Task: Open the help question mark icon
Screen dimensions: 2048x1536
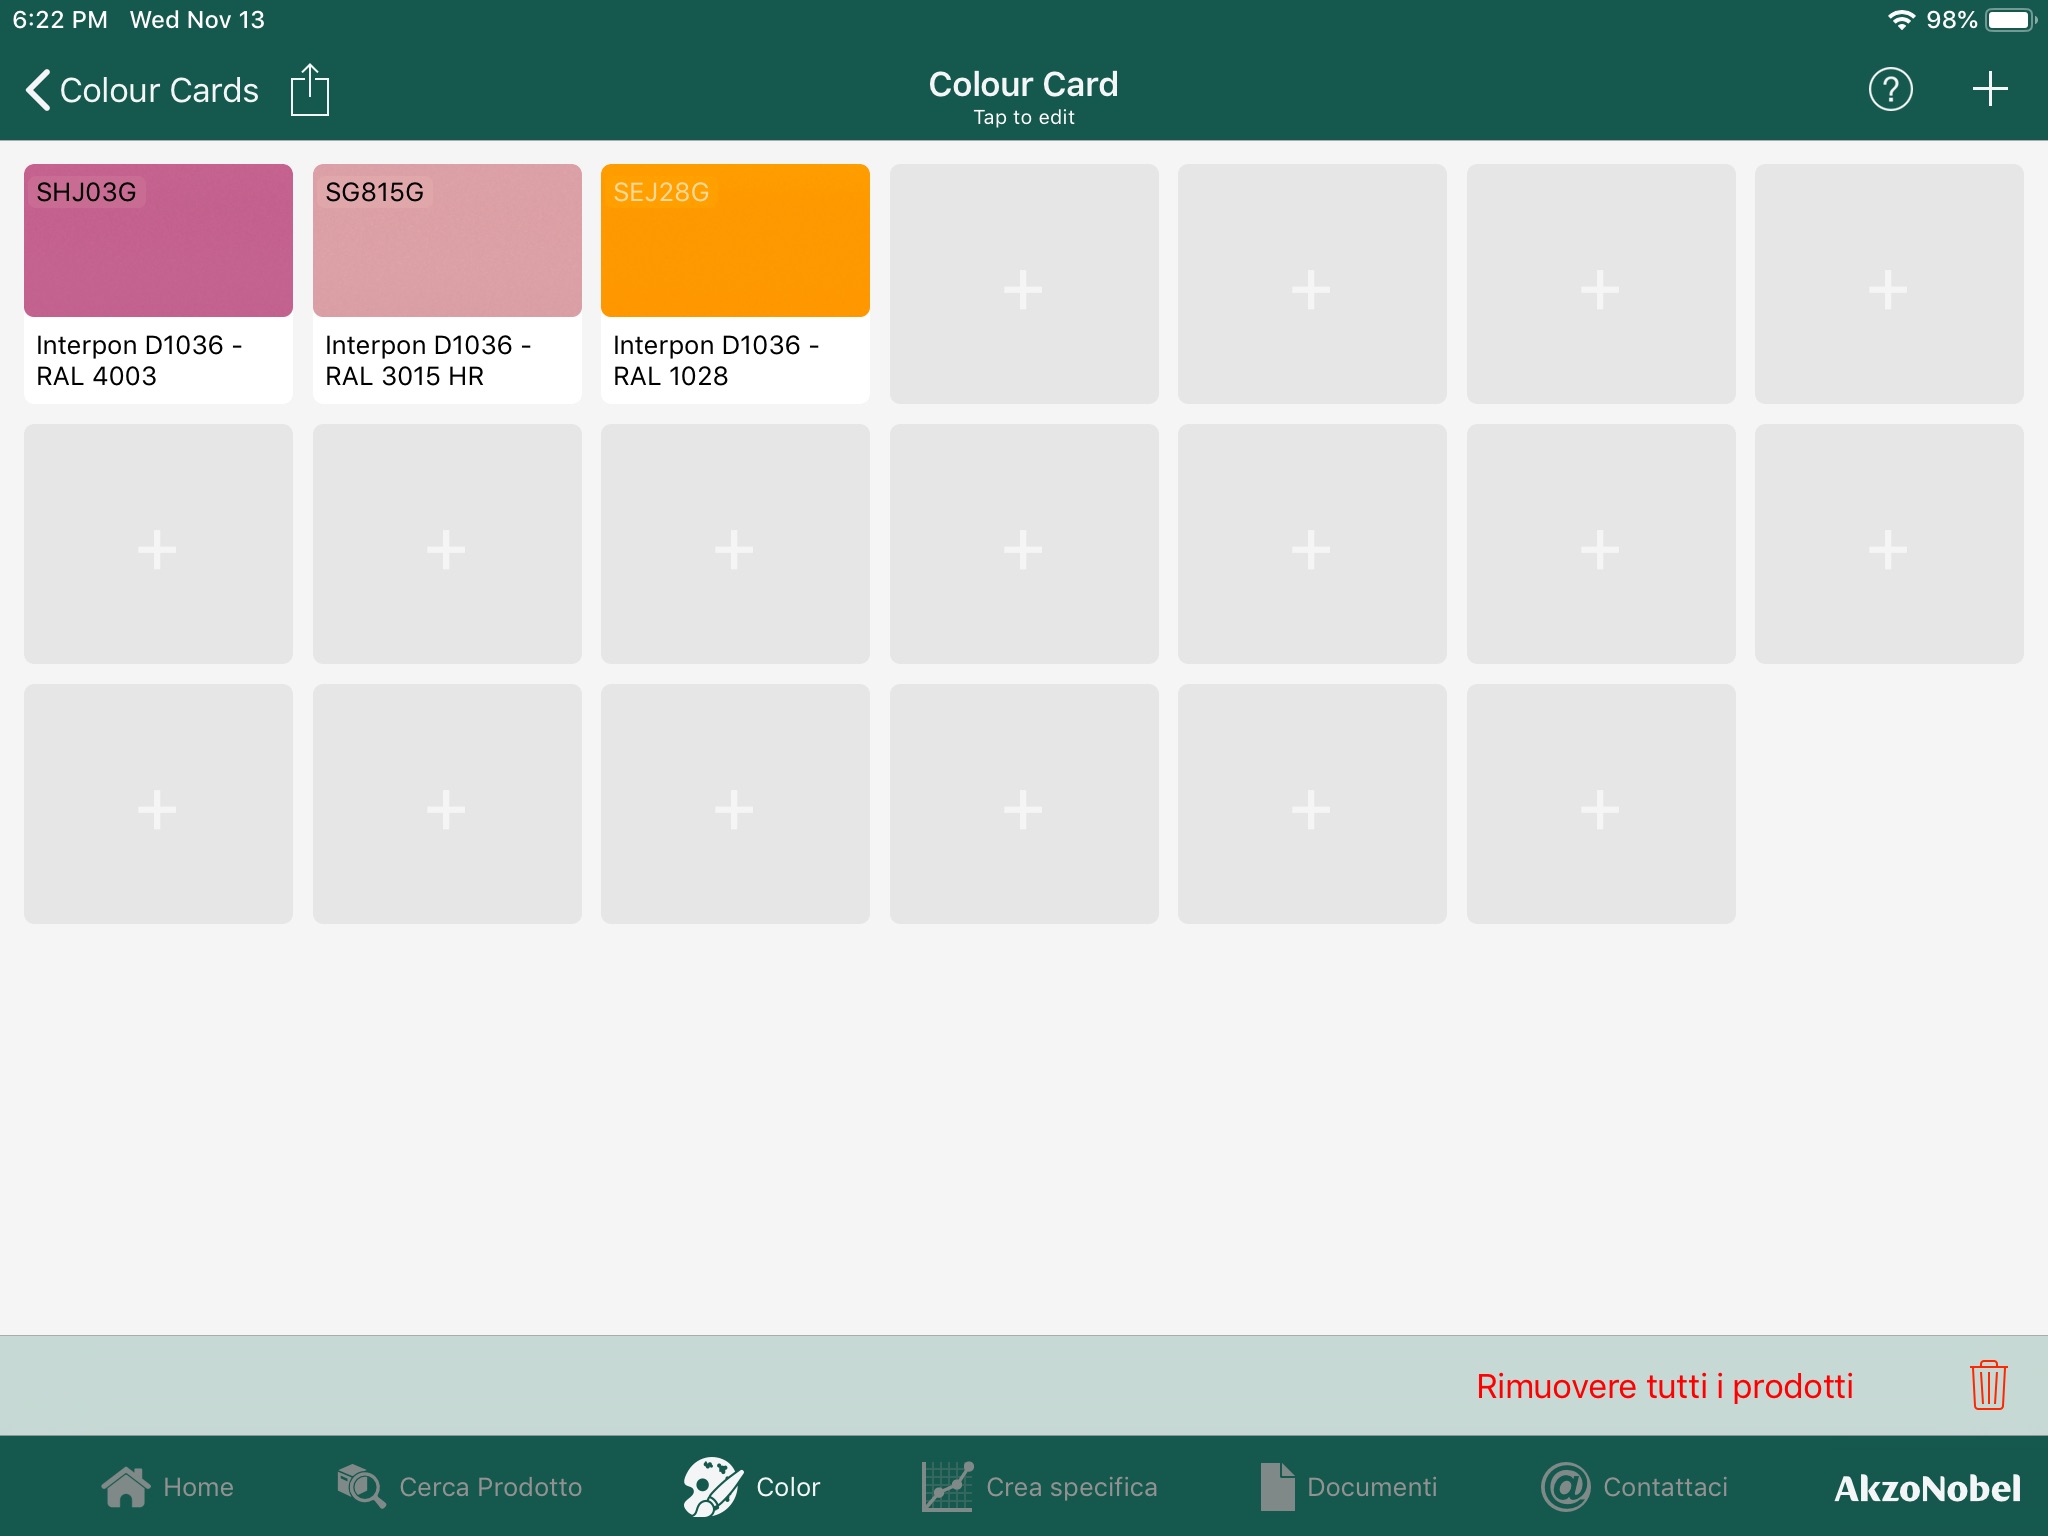Action: tap(1890, 90)
